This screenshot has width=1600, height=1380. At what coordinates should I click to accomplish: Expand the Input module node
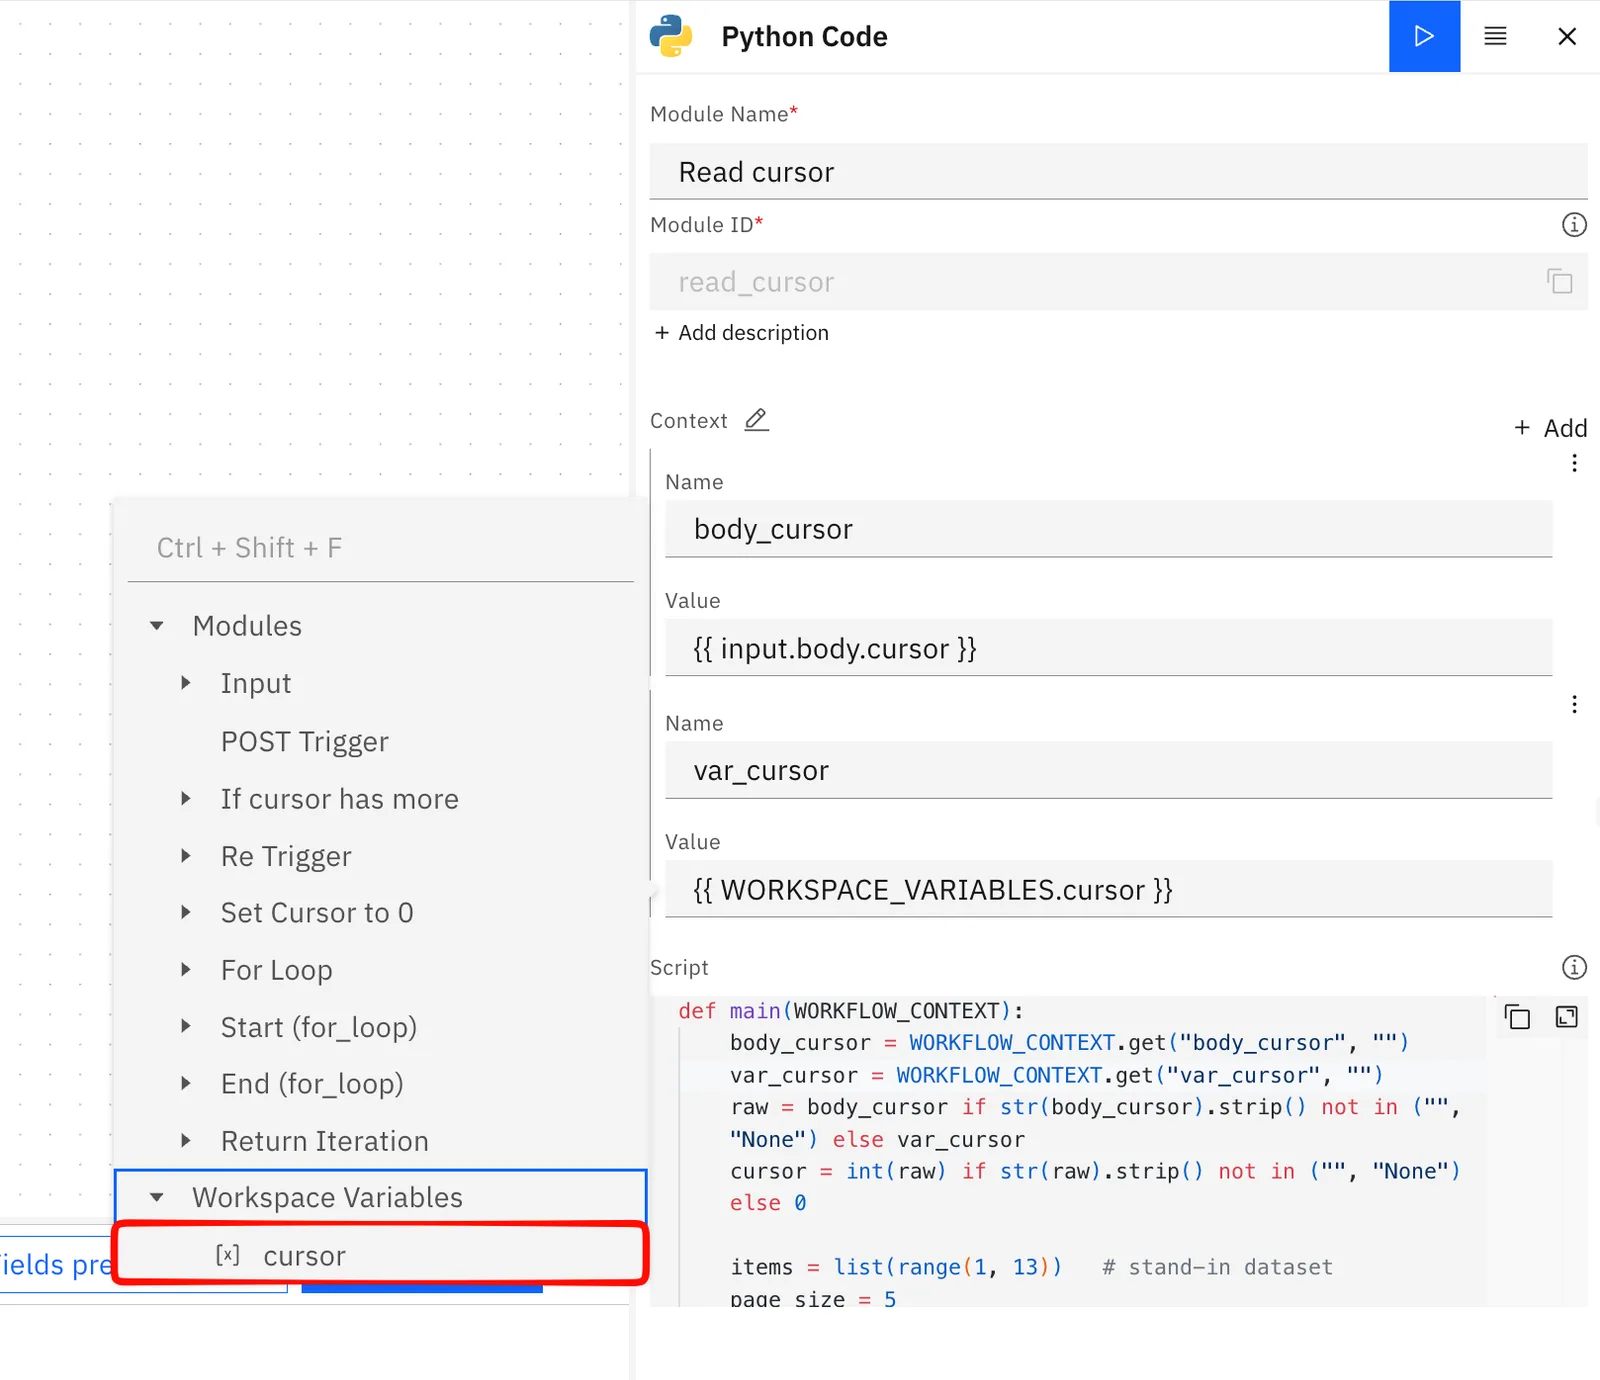(x=185, y=683)
